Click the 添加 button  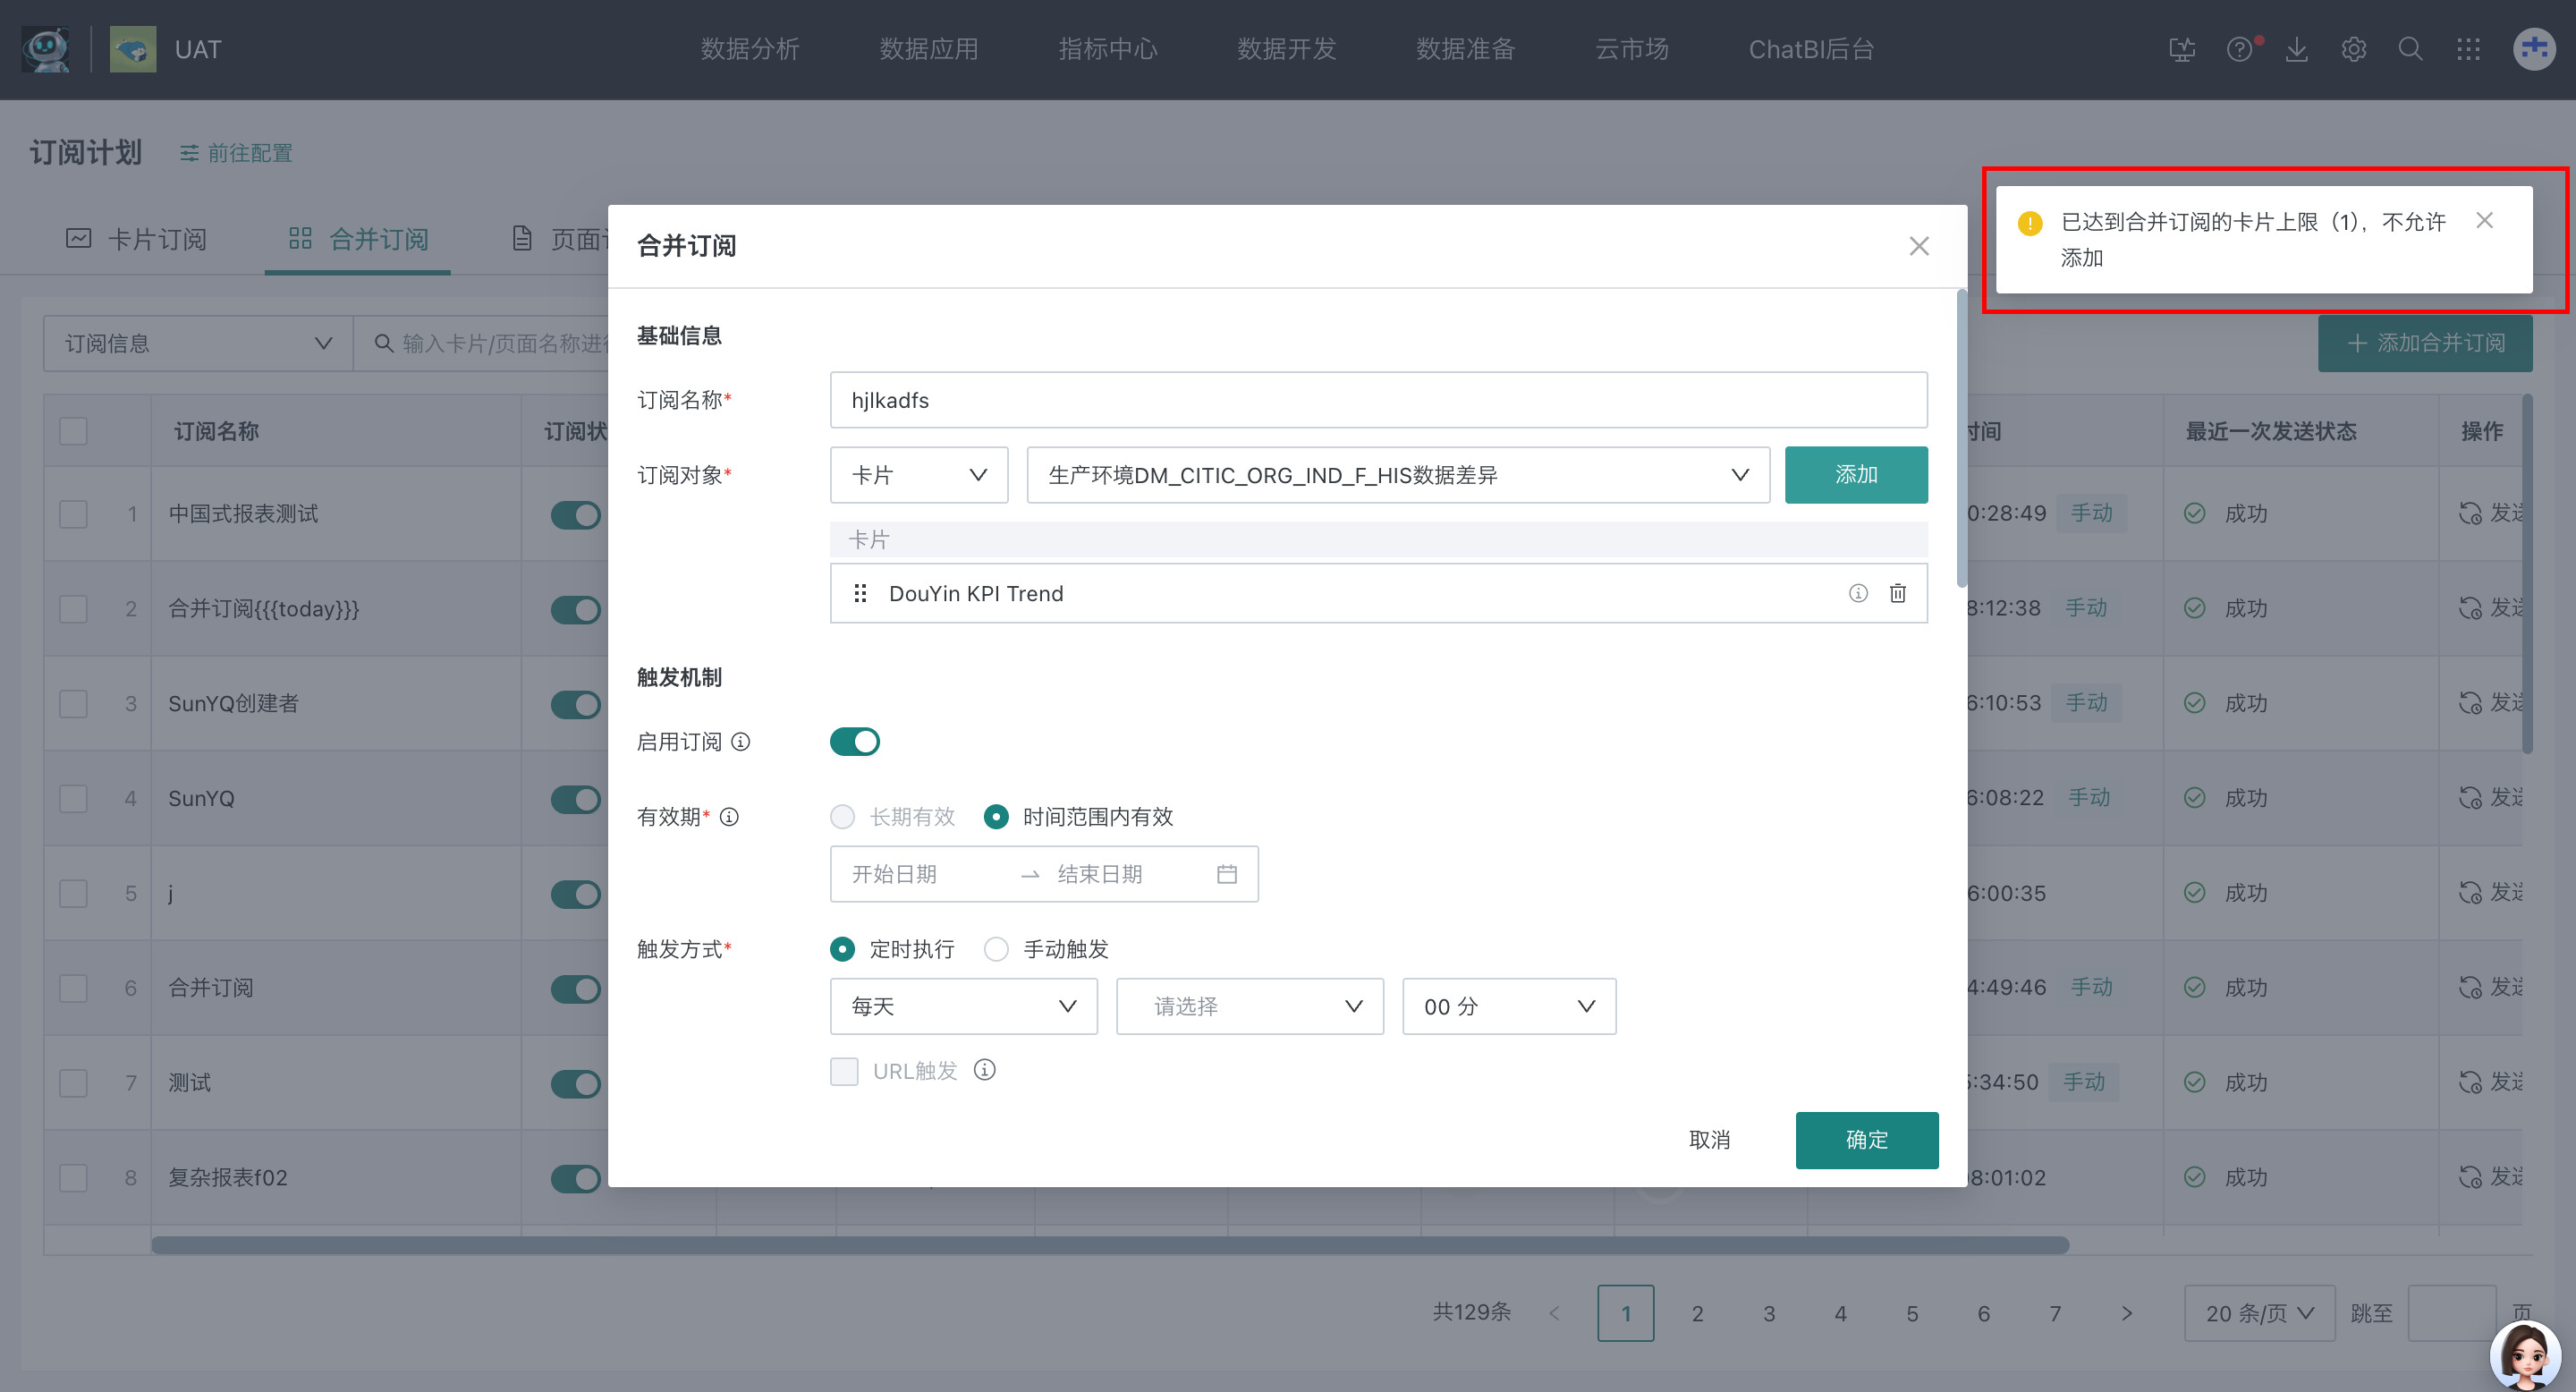pyautogui.click(x=1855, y=475)
